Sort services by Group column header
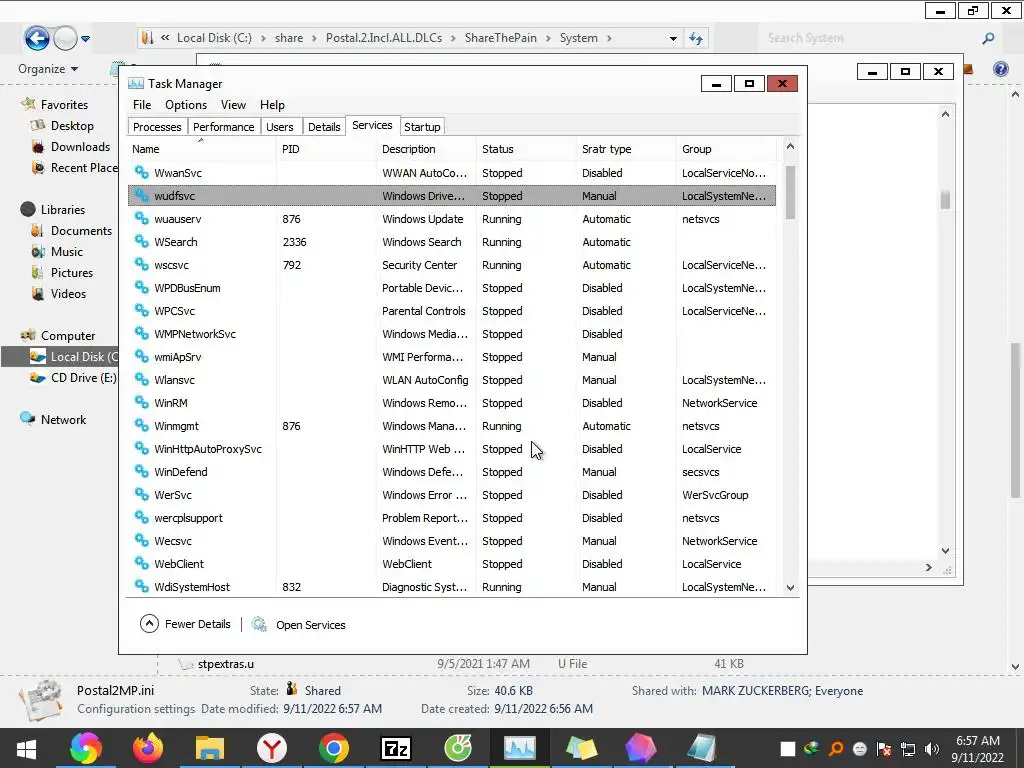This screenshot has width=1024, height=768. 726,149
